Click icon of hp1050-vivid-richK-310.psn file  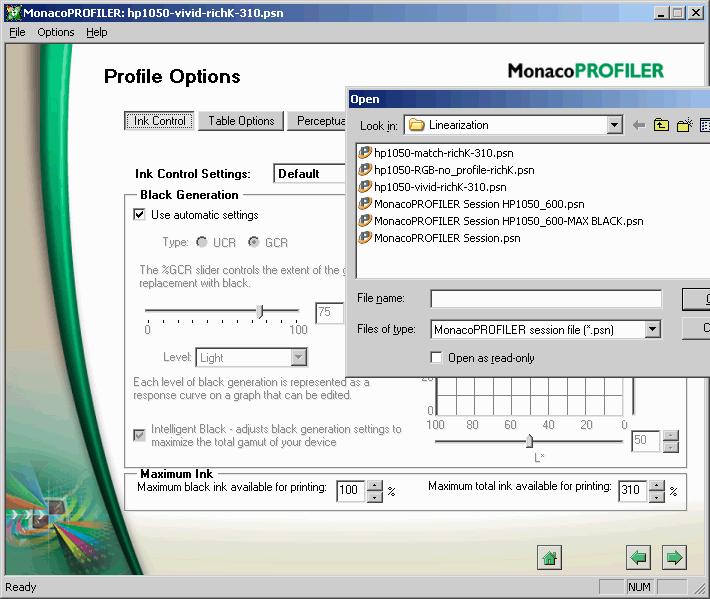pyautogui.click(x=365, y=187)
